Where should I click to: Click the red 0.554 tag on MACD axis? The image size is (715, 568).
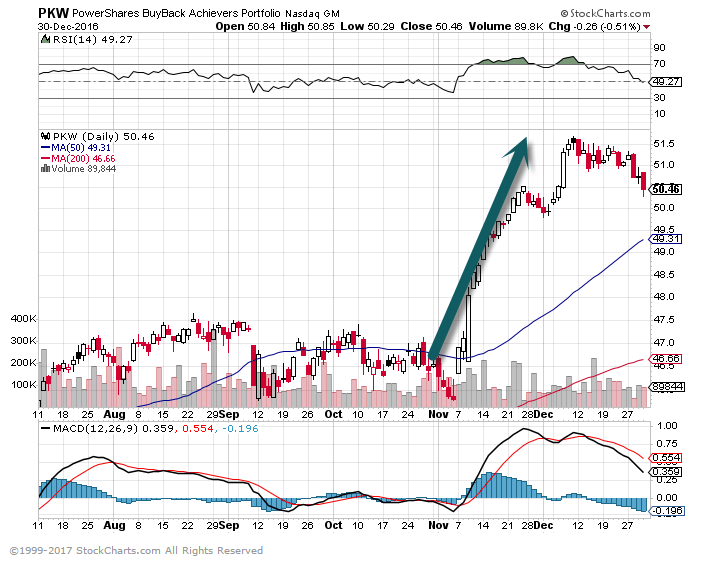pos(667,458)
